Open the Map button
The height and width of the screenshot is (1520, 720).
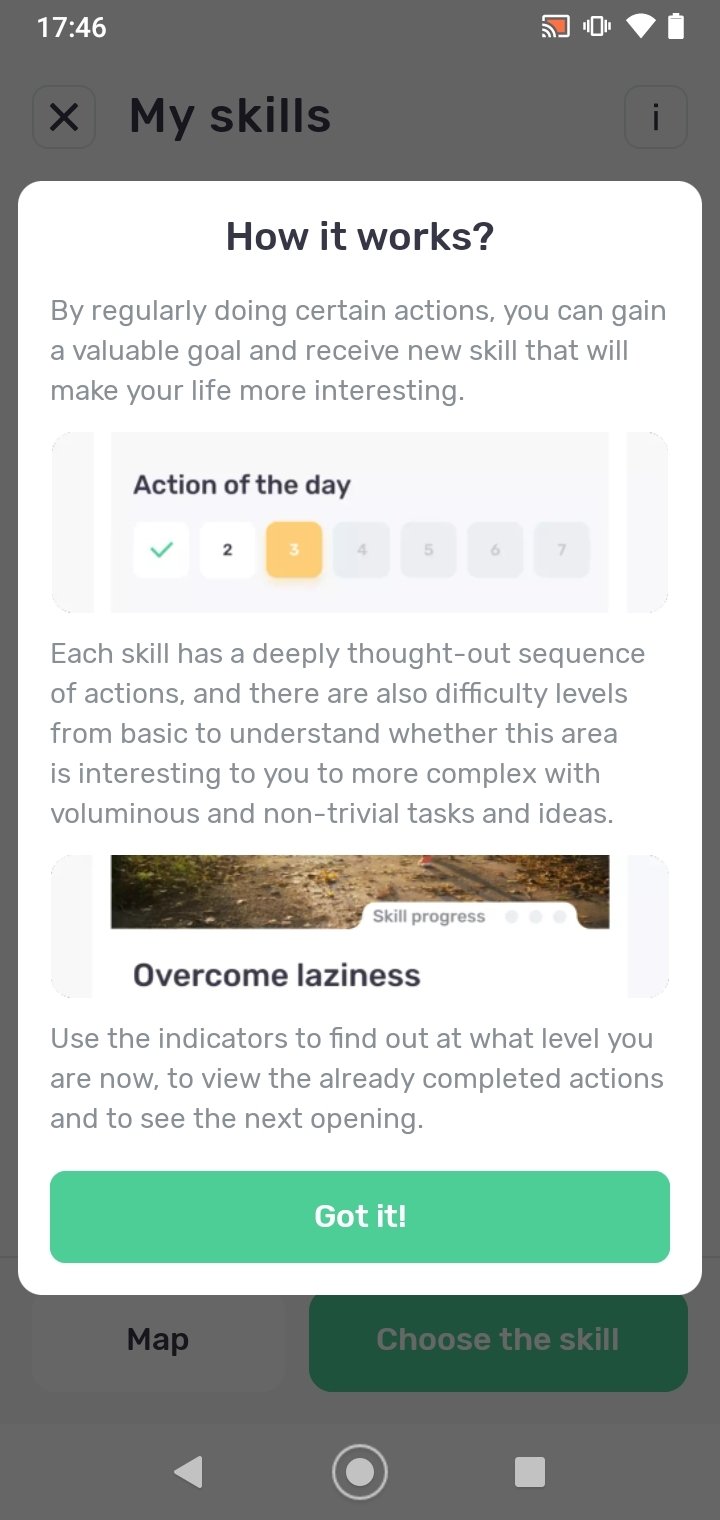point(158,1340)
